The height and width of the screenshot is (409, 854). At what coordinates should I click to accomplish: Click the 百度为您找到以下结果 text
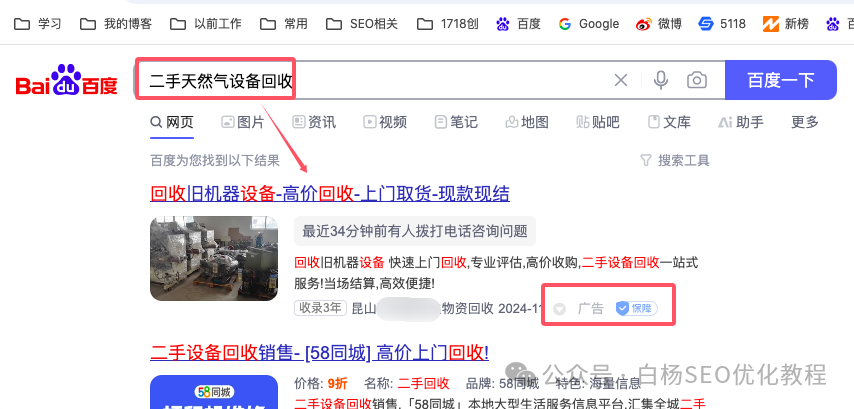(x=215, y=160)
